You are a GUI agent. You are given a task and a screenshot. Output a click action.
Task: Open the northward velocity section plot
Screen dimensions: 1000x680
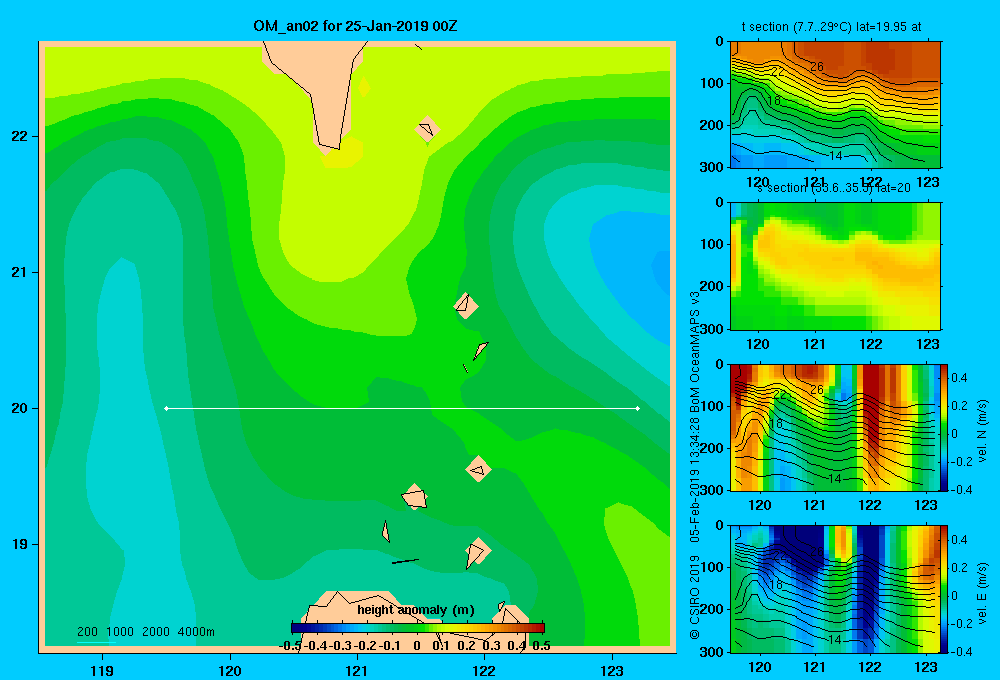click(x=835, y=427)
